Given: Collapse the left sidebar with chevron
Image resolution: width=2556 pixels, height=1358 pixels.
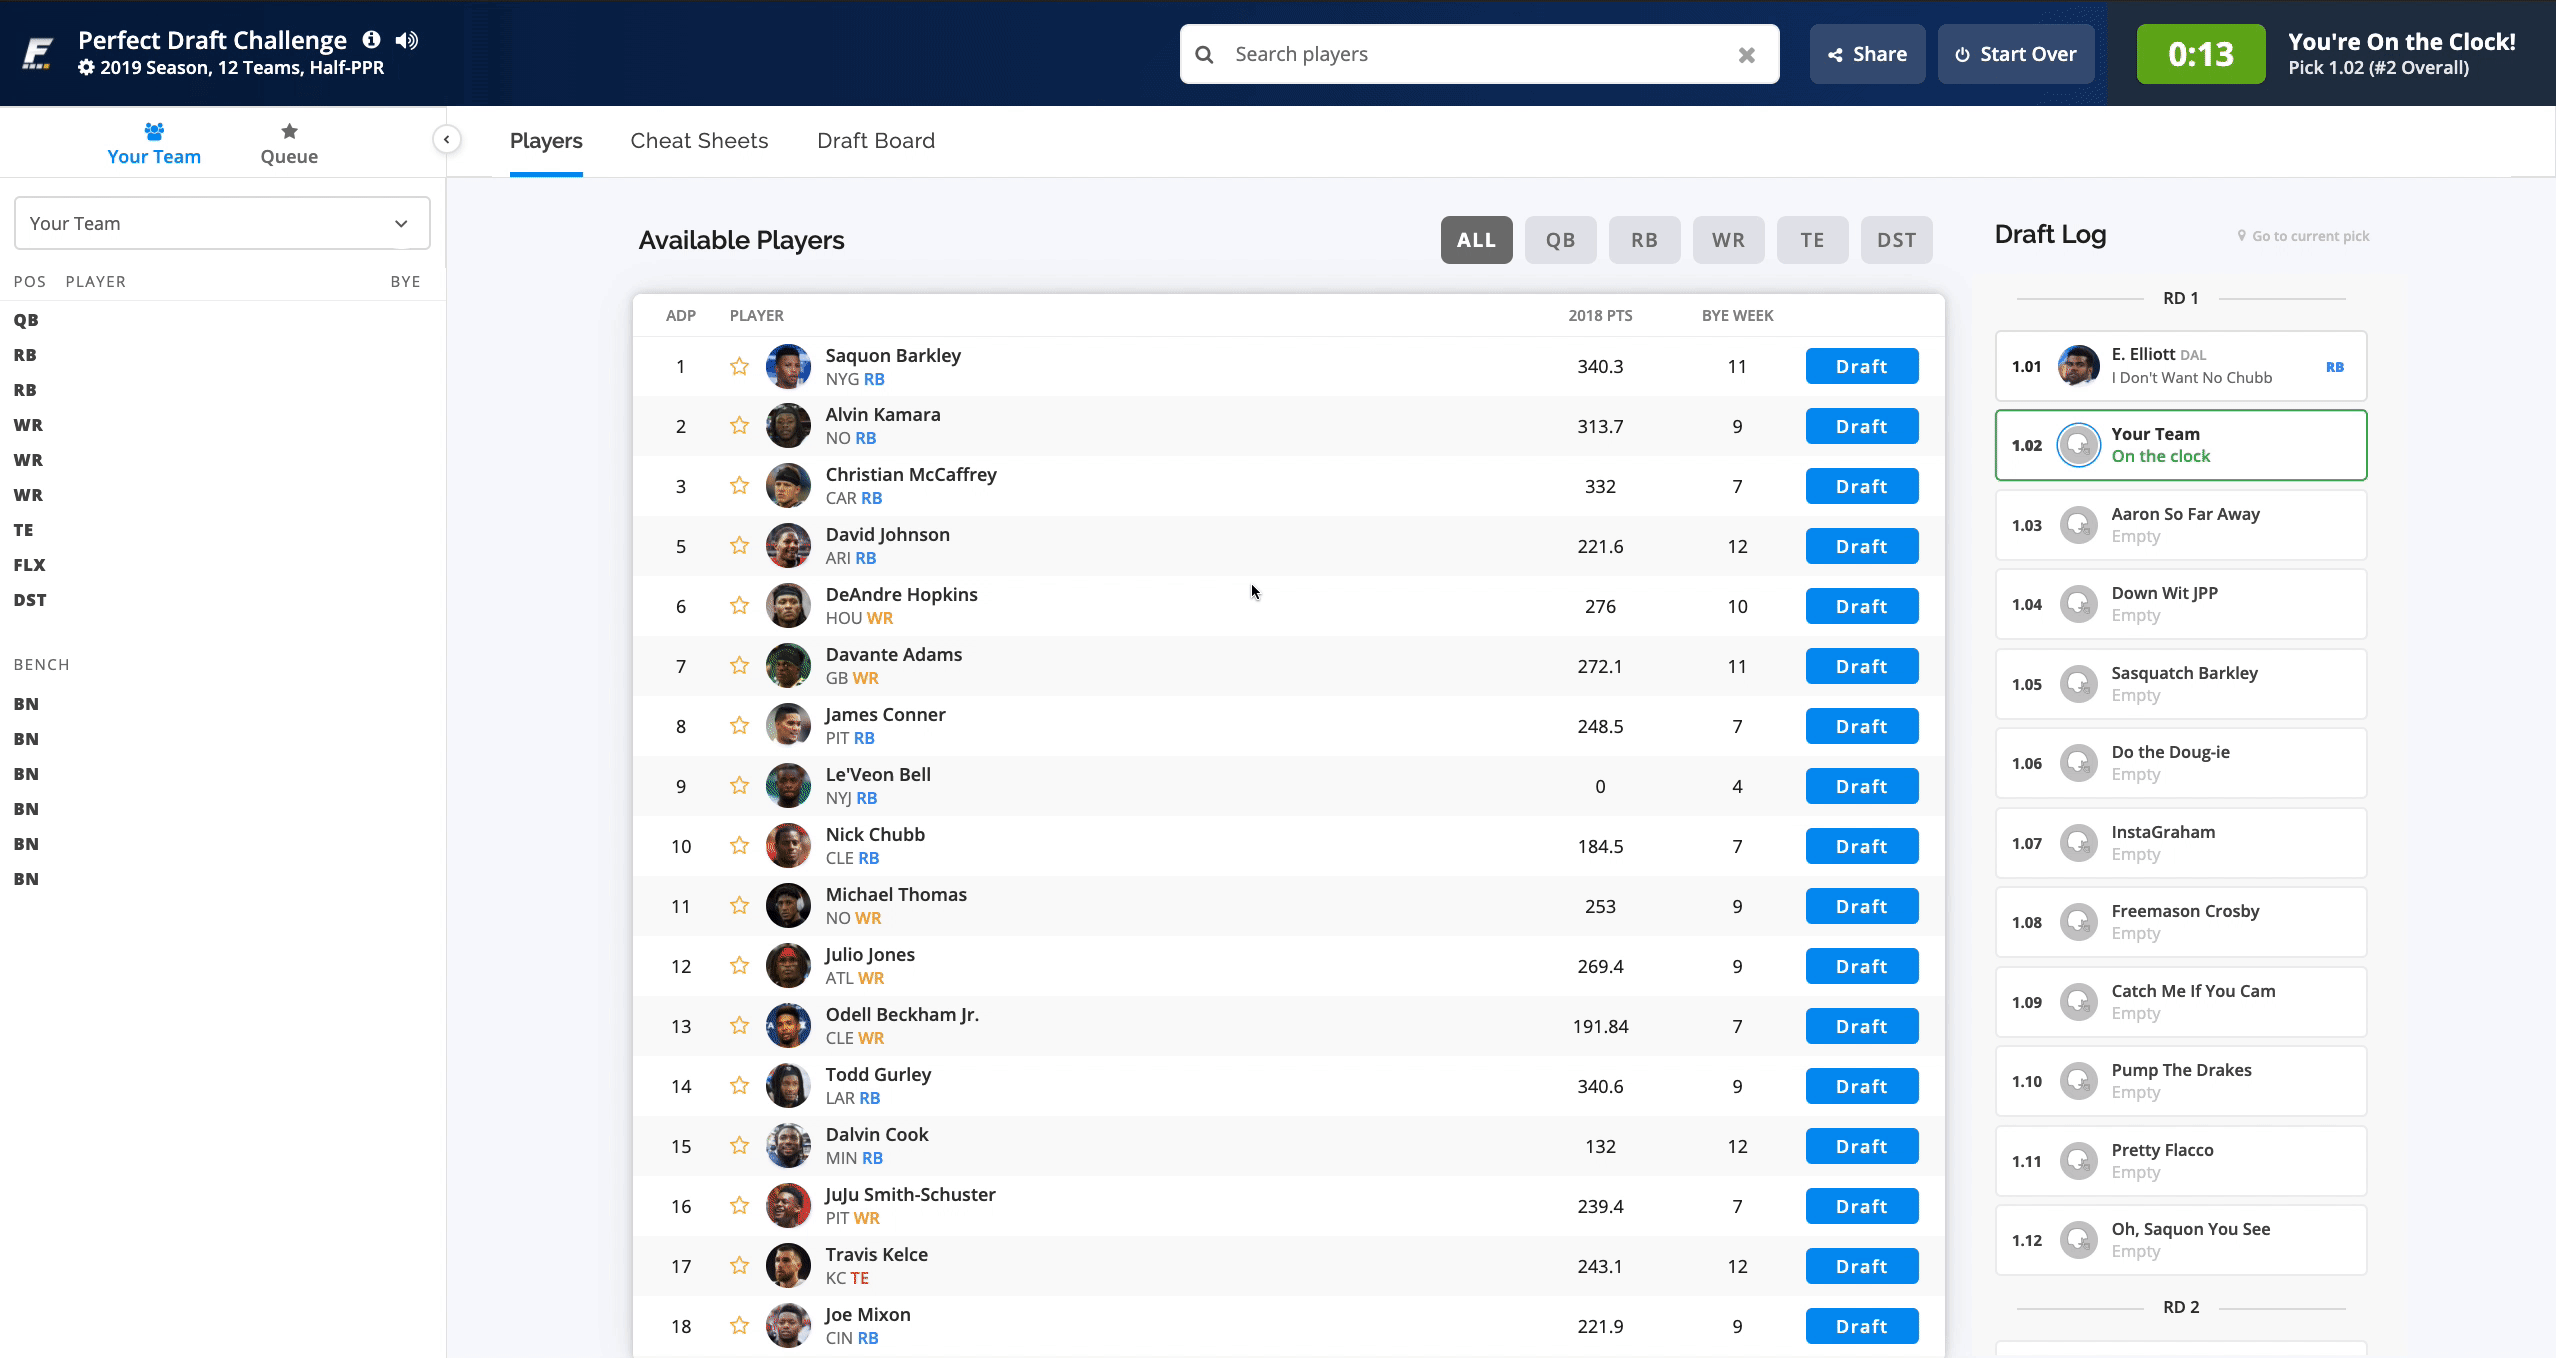Looking at the screenshot, I should pos(447,140).
